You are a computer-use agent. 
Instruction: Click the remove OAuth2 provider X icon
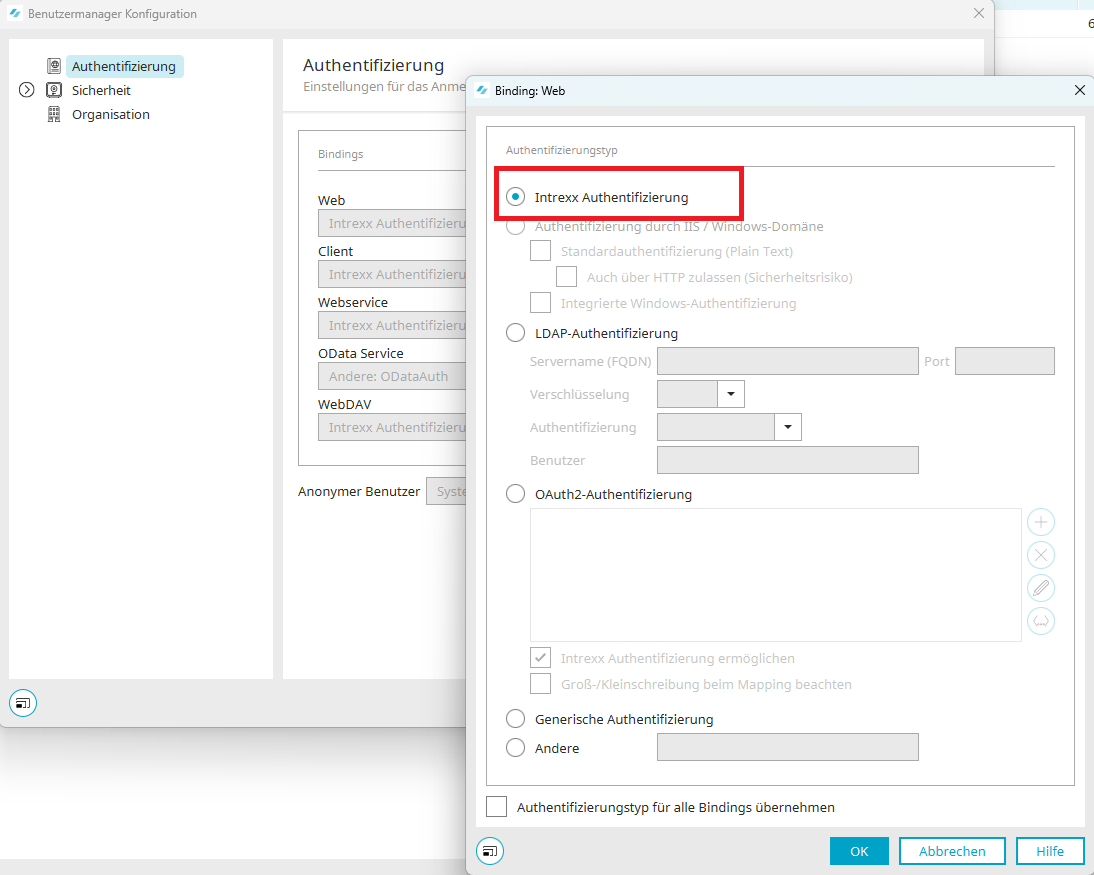coord(1041,555)
